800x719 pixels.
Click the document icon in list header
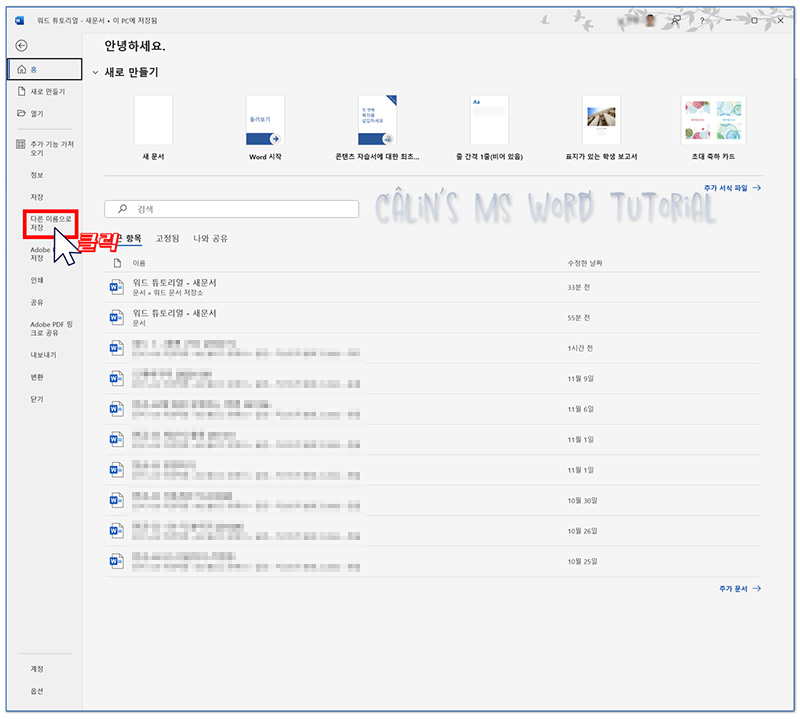click(x=117, y=263)
